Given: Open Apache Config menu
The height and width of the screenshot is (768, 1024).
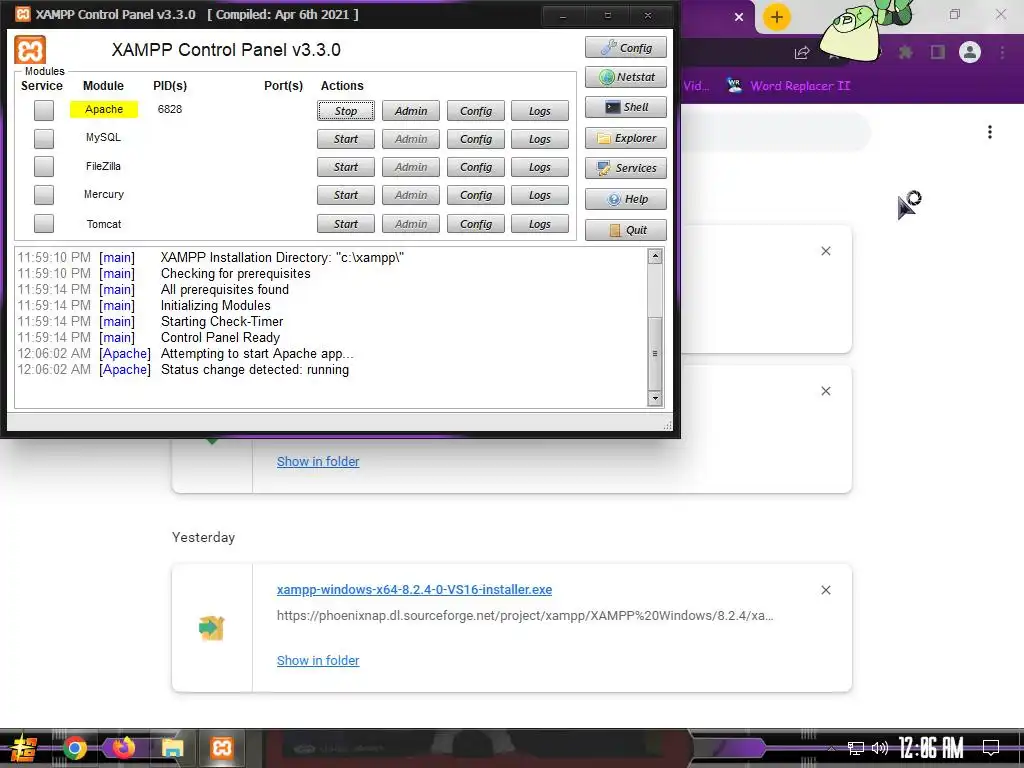Looking at the screenshot, I should (475, 111).
